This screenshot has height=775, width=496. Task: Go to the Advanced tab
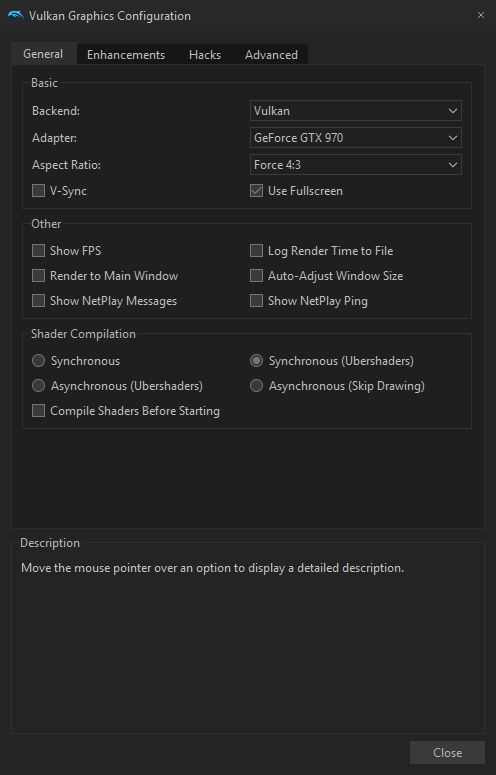tap(271, 54)
